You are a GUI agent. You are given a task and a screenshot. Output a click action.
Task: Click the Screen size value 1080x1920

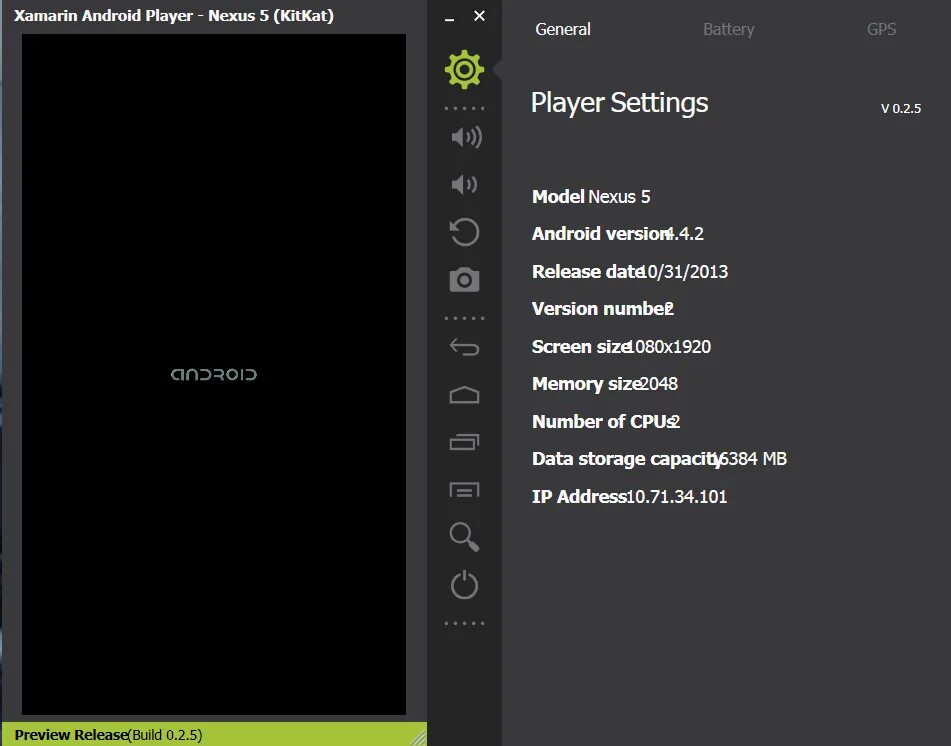point(669,346)
